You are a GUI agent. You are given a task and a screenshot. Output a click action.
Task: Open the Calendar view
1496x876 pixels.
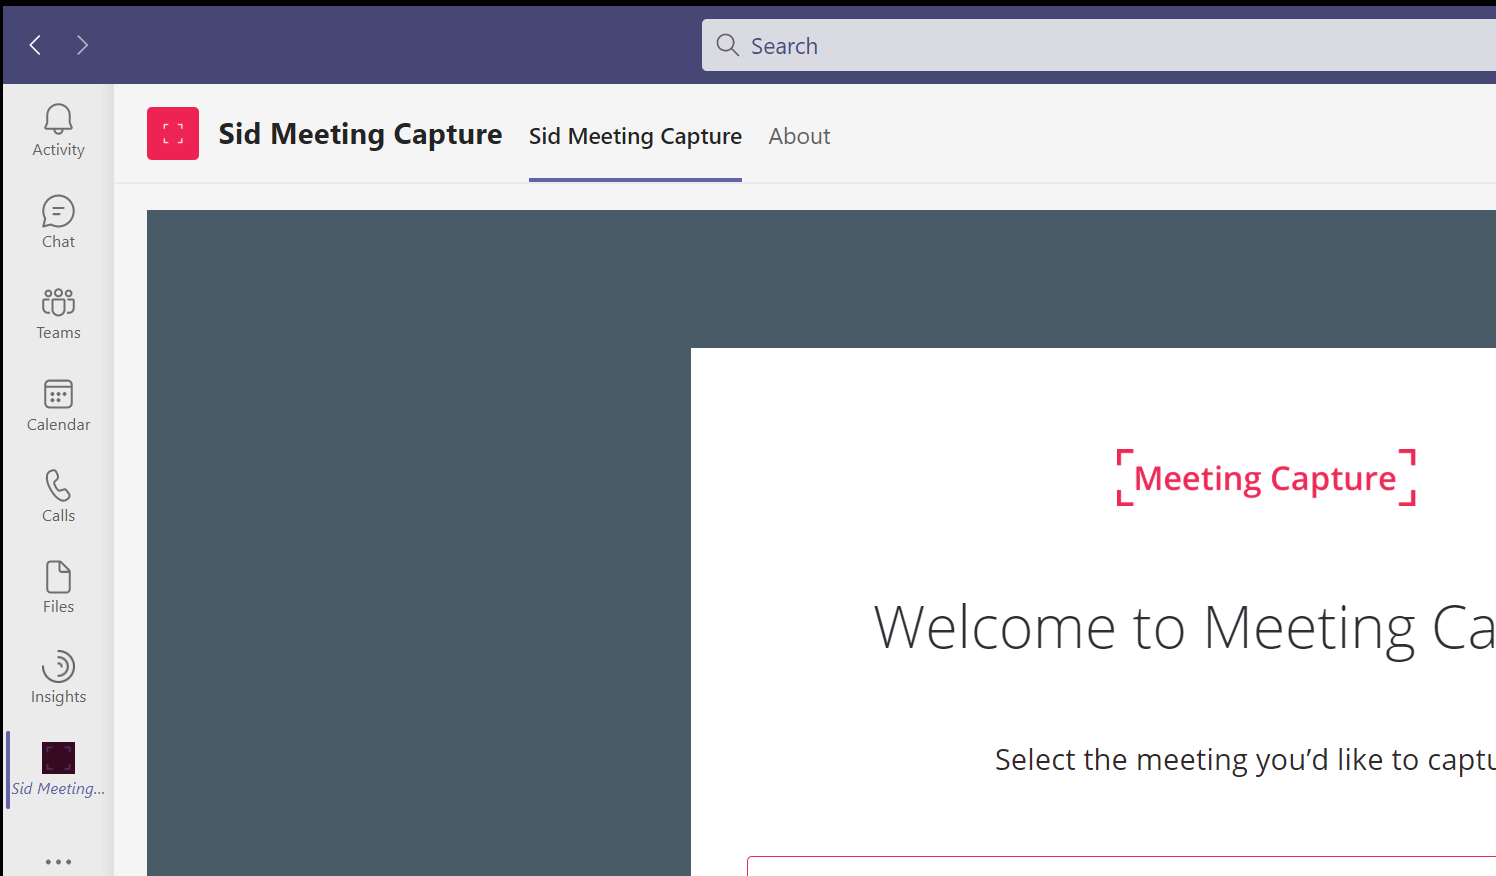tap(58, 405)
